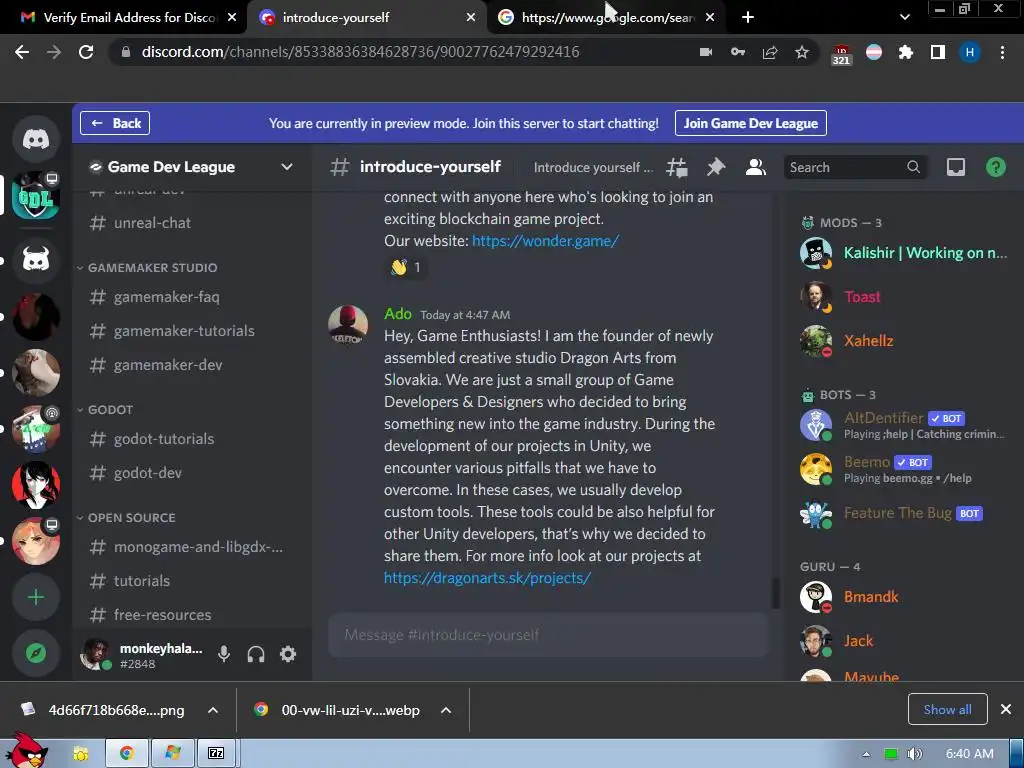Viewport: 1024px width, 768px height.
Task: Mute microphone in user panel
Action: coord(224,654)
